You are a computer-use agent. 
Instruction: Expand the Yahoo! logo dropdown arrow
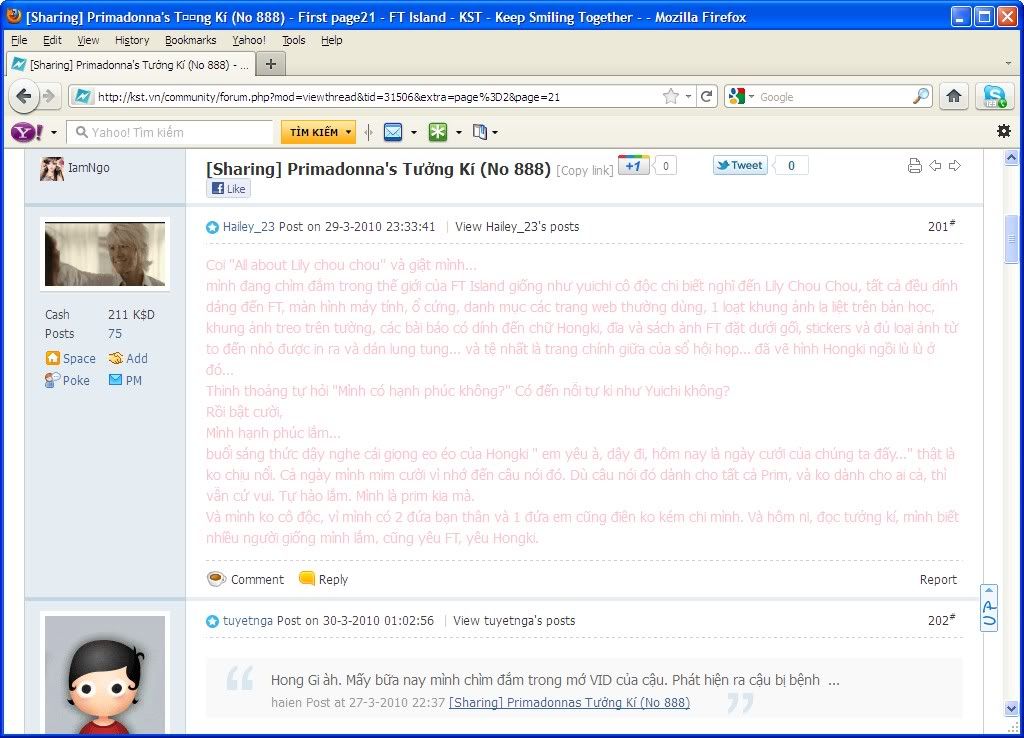coord(54,133)
